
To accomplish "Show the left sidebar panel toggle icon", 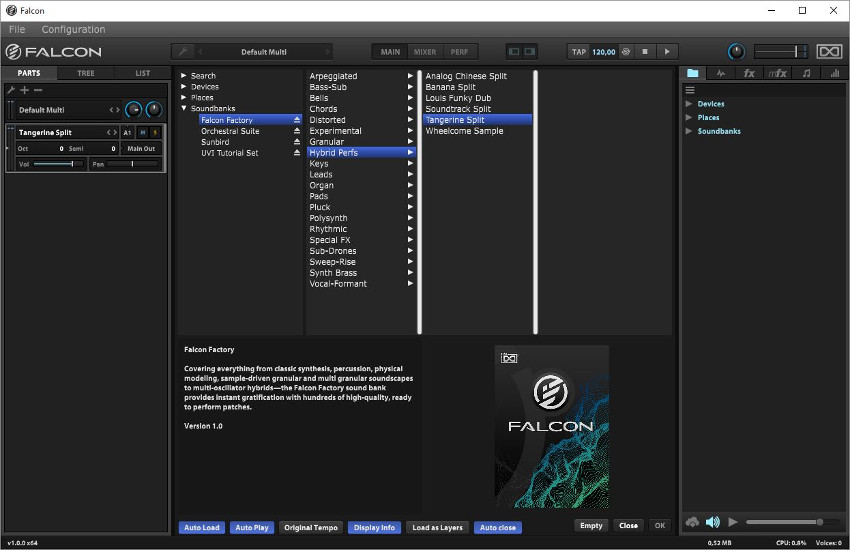I will tap(514, 51).
